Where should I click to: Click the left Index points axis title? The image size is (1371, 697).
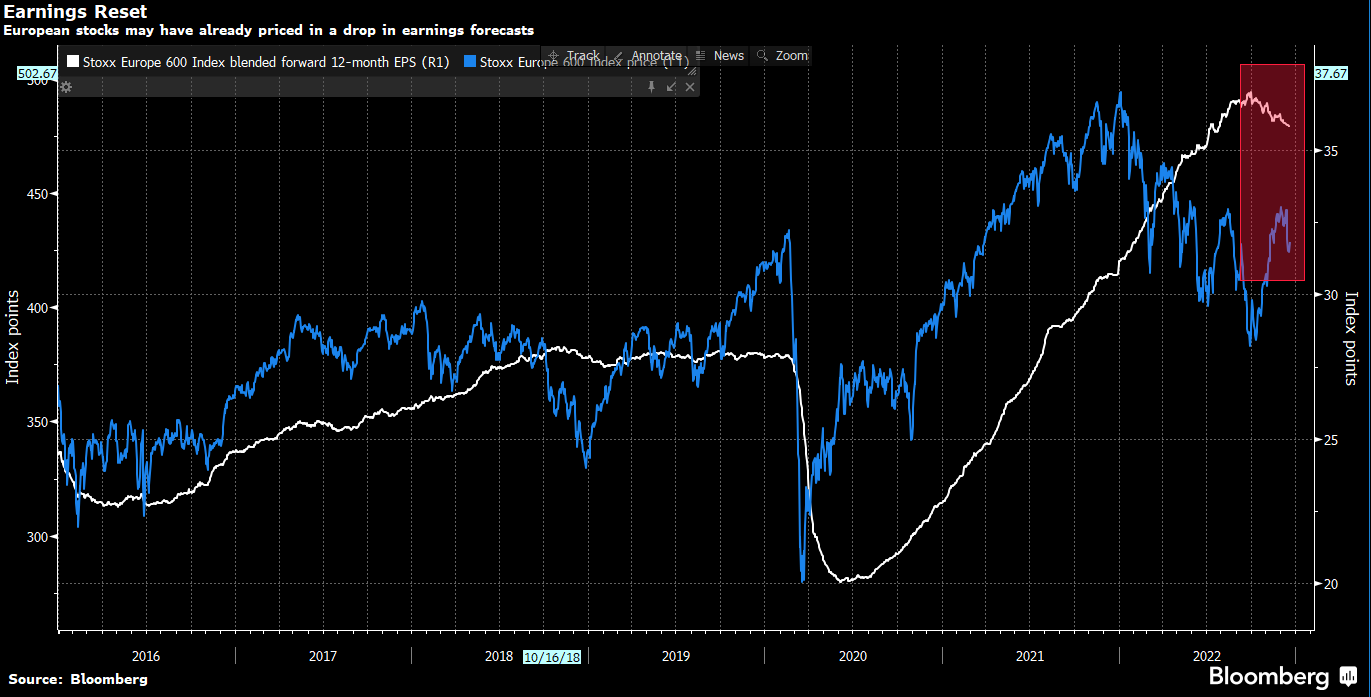(13, 336)
